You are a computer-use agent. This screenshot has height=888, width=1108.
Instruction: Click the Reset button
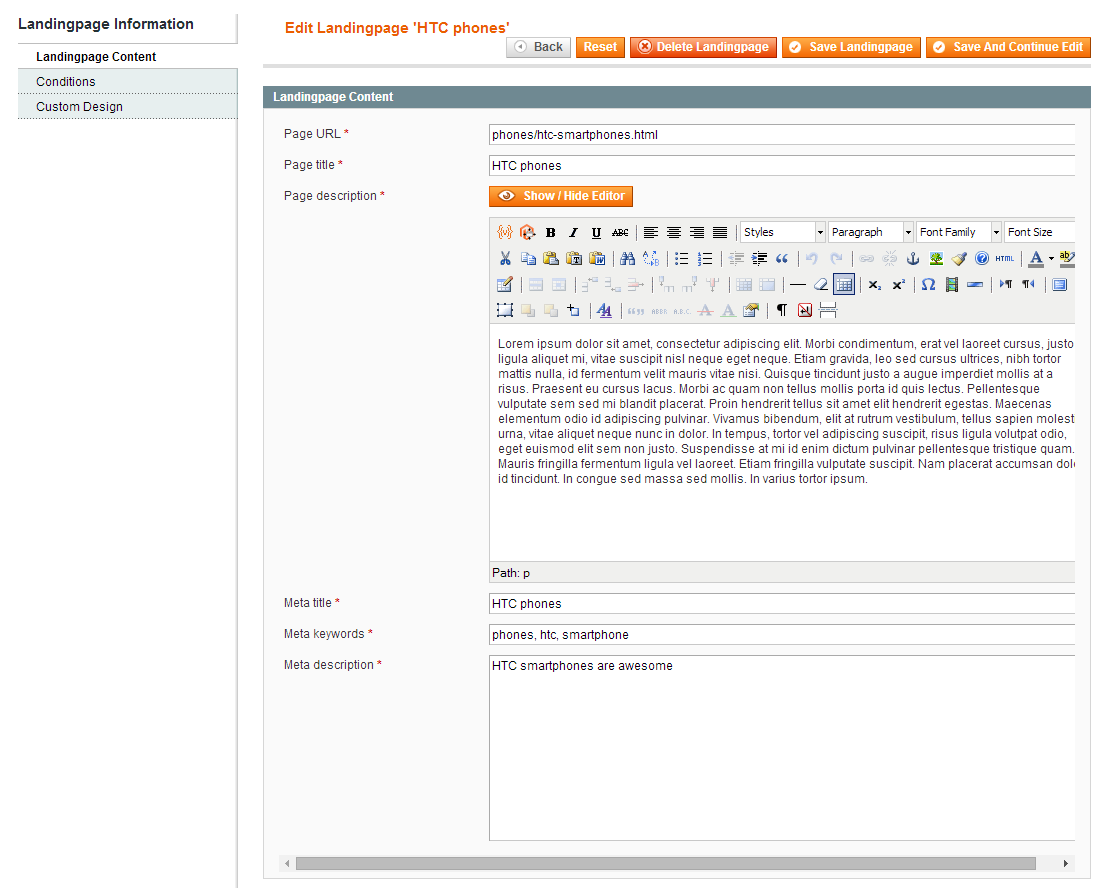tap(600, 47)
